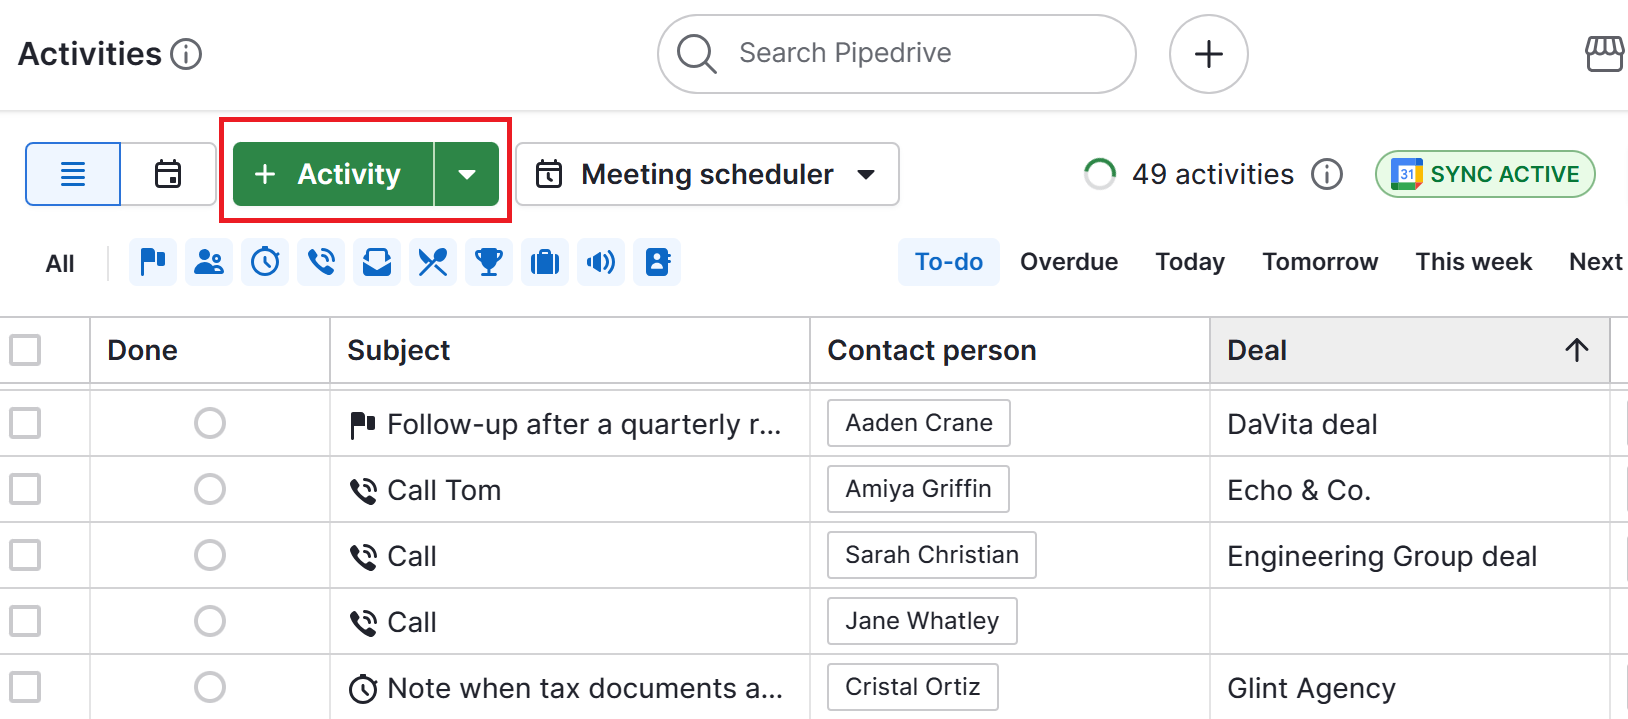Open the Activity button dropdown arrow
The width and height of the screenshot is (1628, 719).
(x=467, y=173)
